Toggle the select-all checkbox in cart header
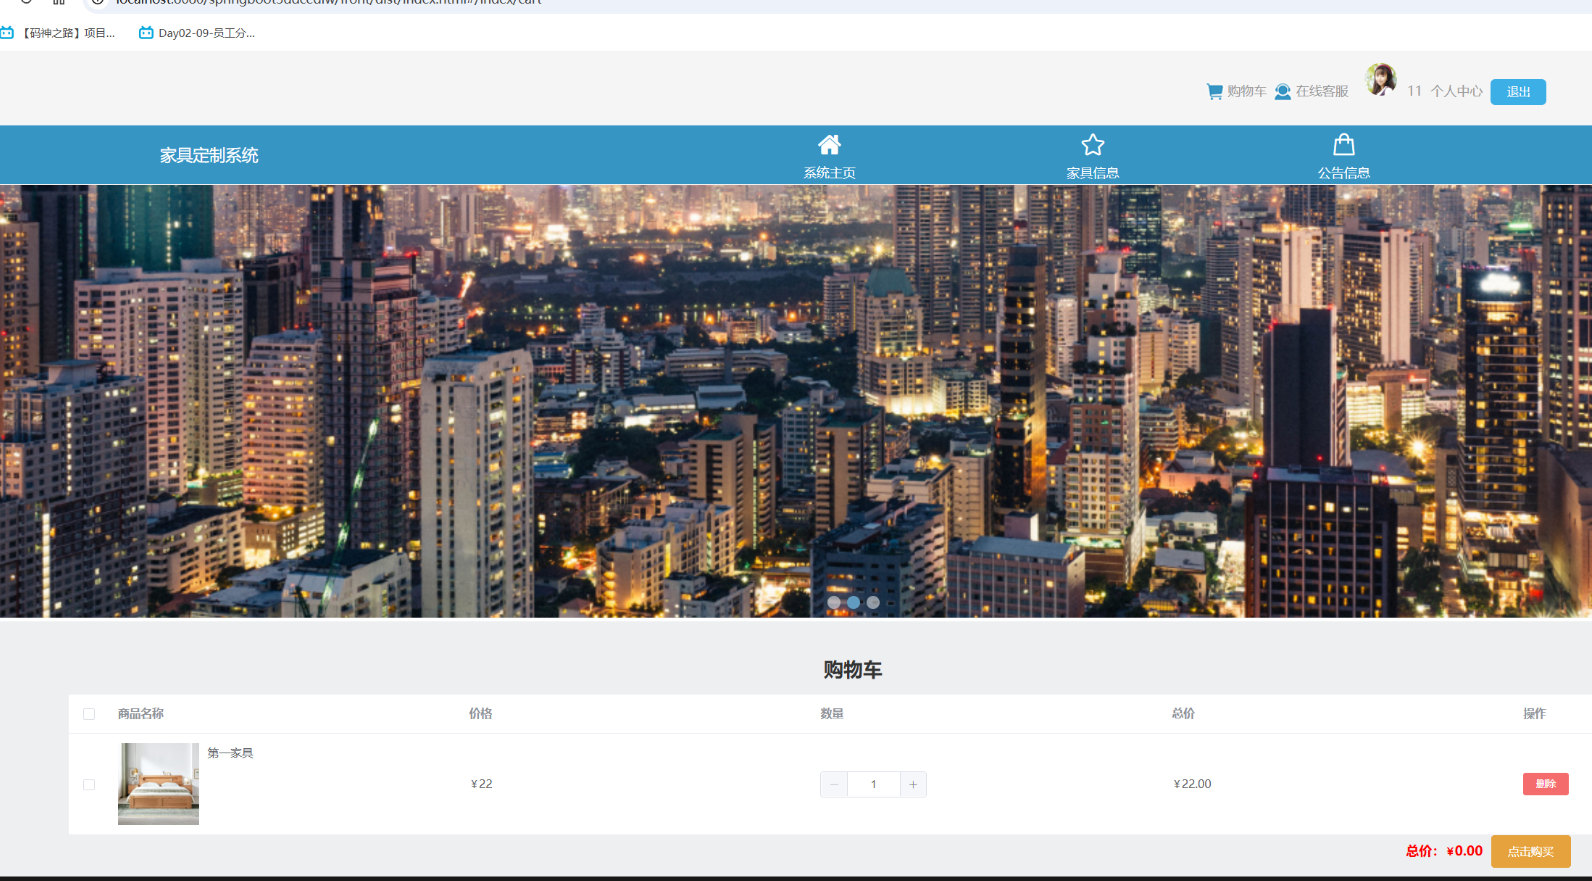 [x=89, y=714]
